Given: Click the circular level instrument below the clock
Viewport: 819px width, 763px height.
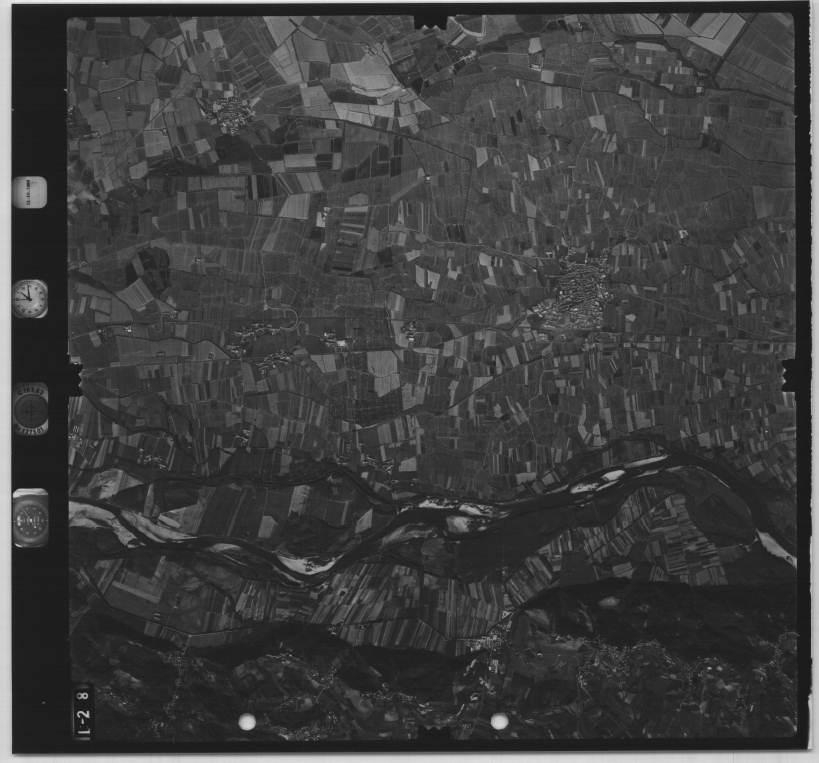Looking at the screenshot, I should pos(30,409).
